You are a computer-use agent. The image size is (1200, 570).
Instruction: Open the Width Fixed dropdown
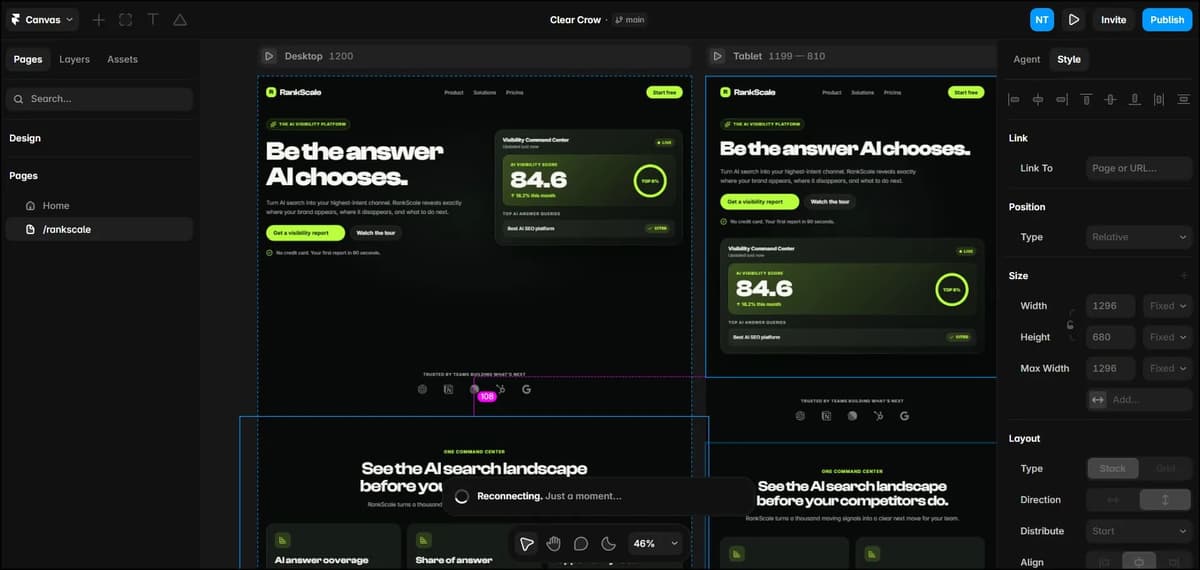coord(1167,306)
